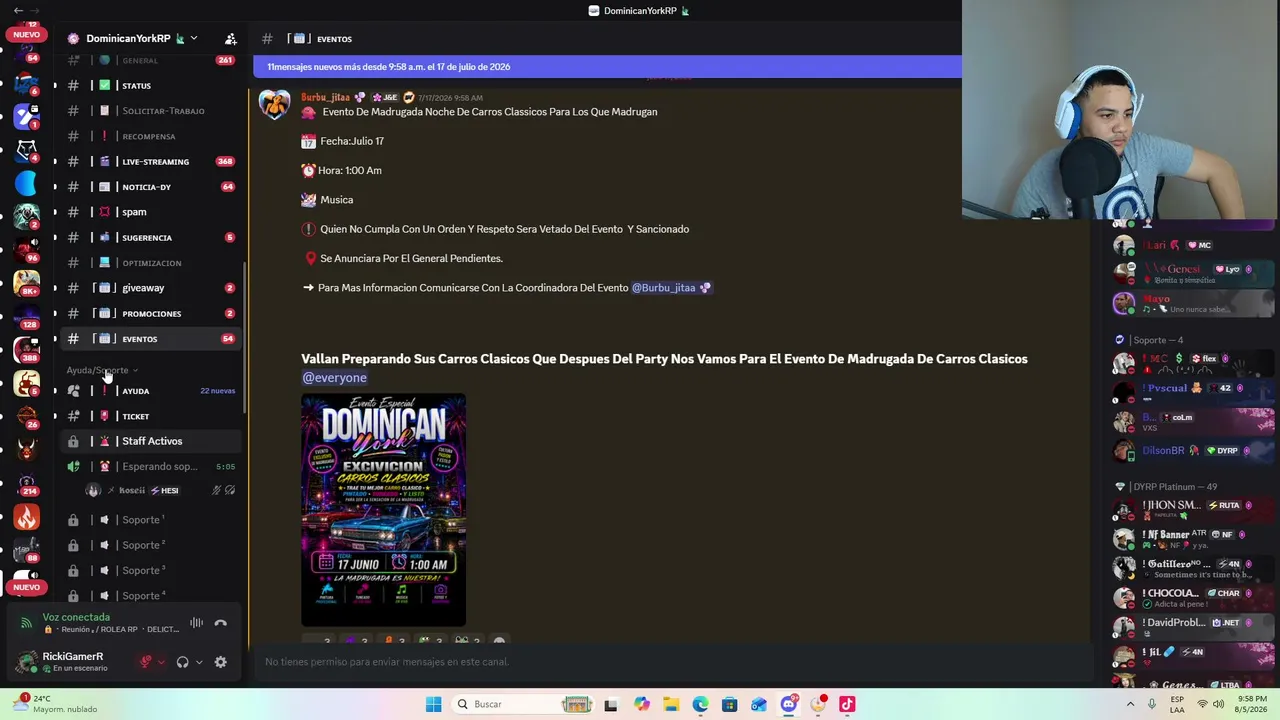Open the PROMOCIONES channel

pyautogui.click(x=150, y=313)
